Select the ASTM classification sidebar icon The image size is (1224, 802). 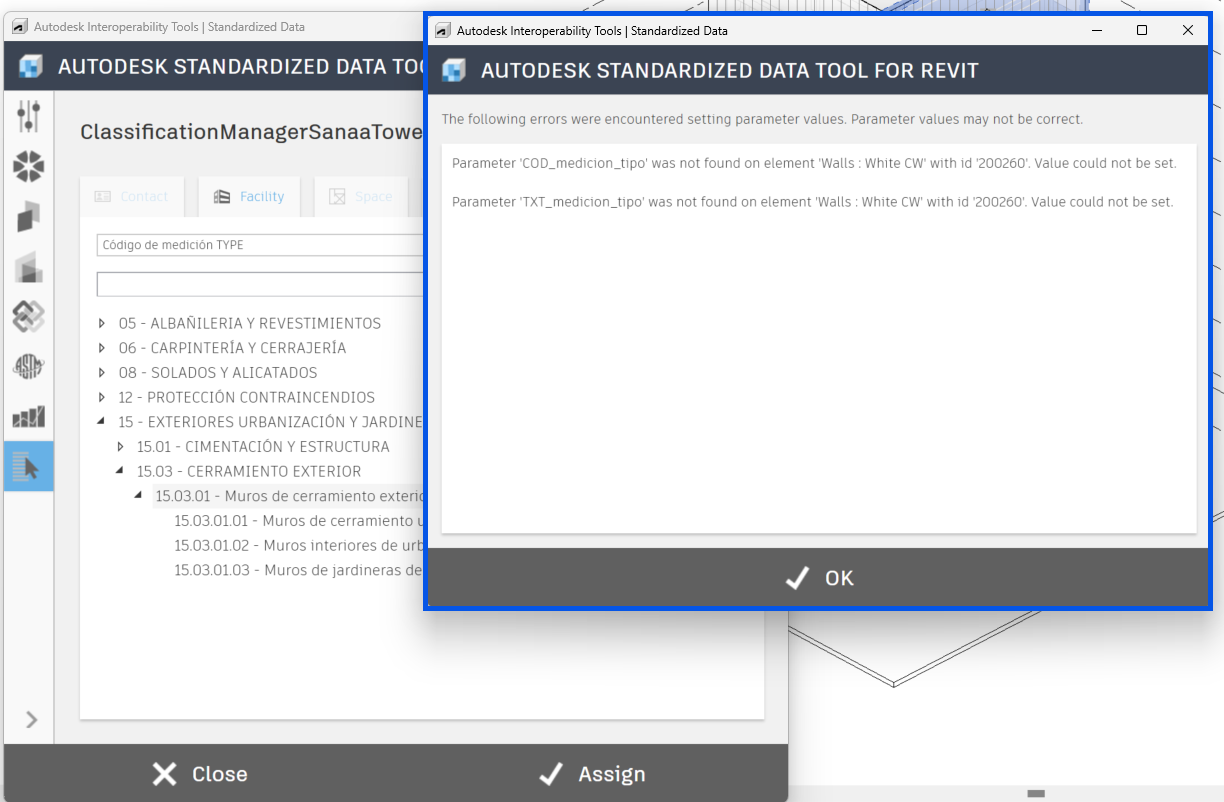click(x=28, y=367)
